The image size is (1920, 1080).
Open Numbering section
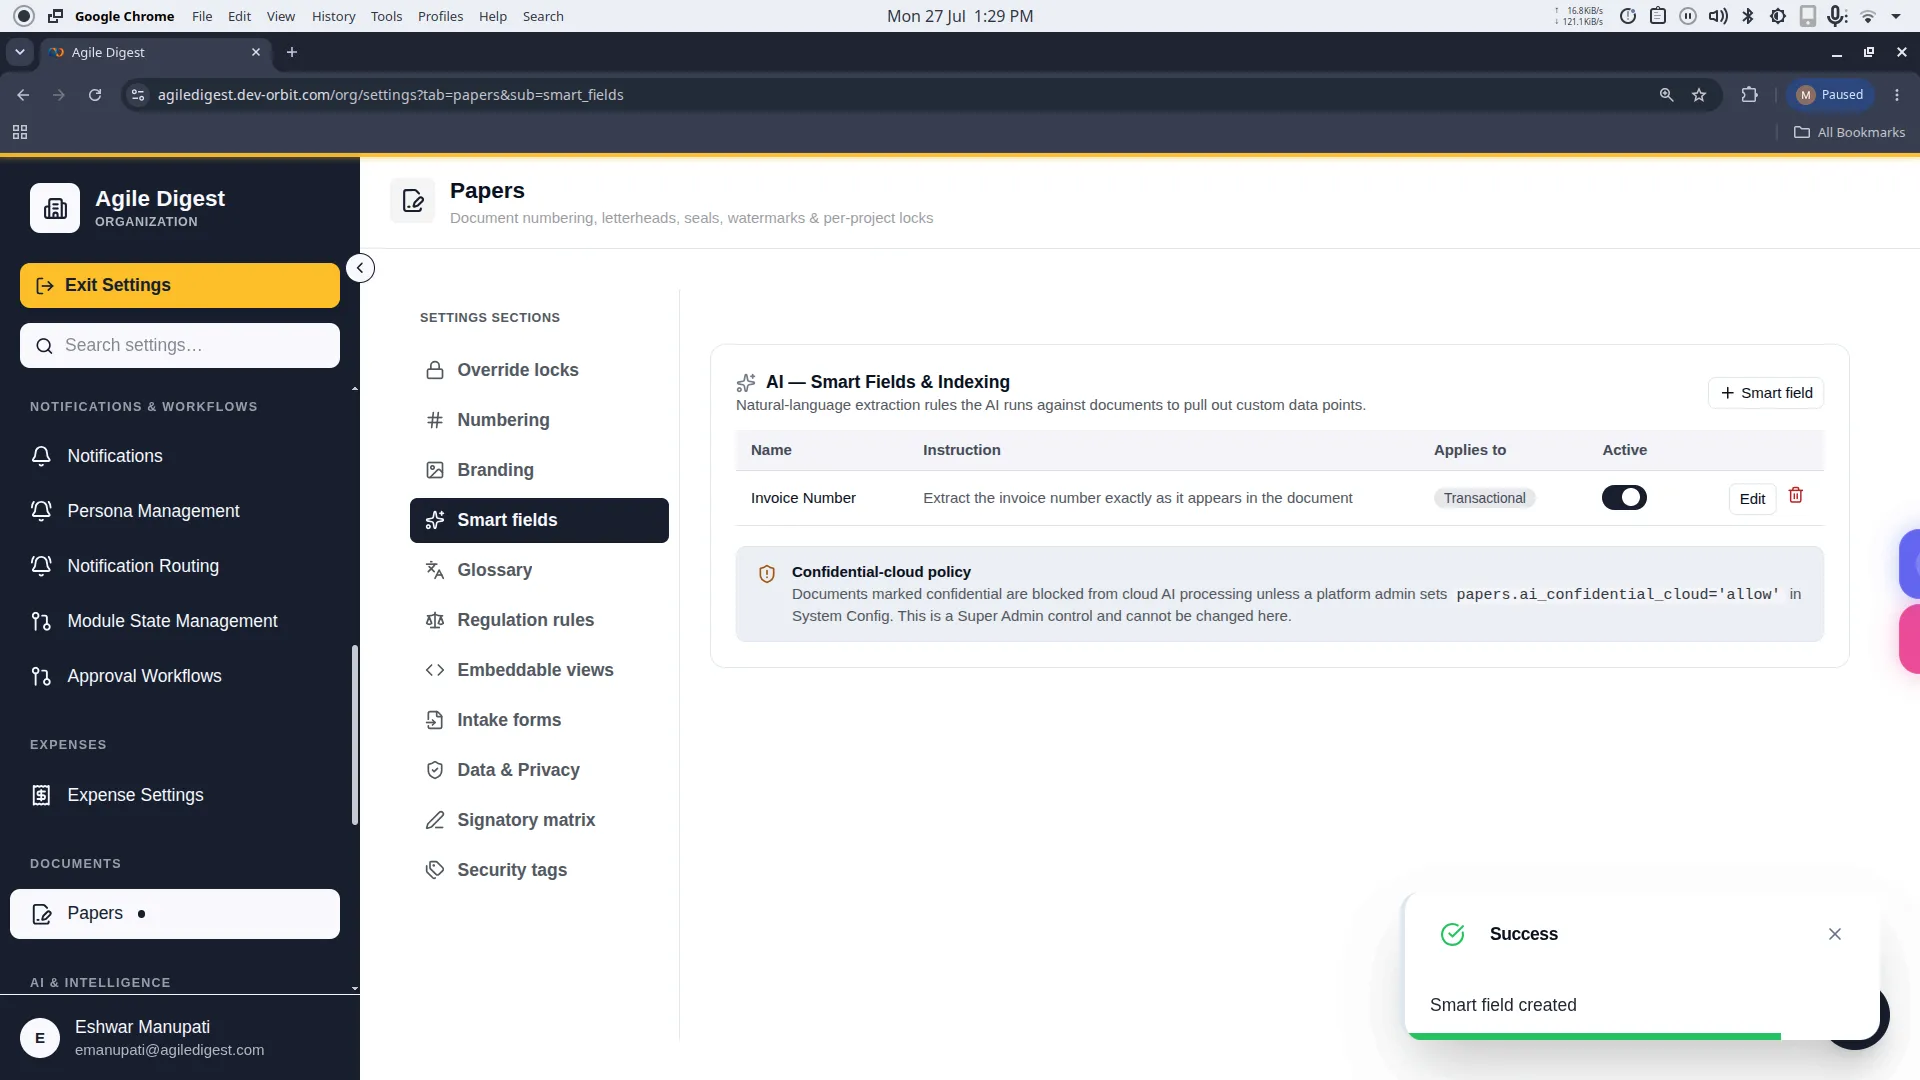click(x=539, y=420)
